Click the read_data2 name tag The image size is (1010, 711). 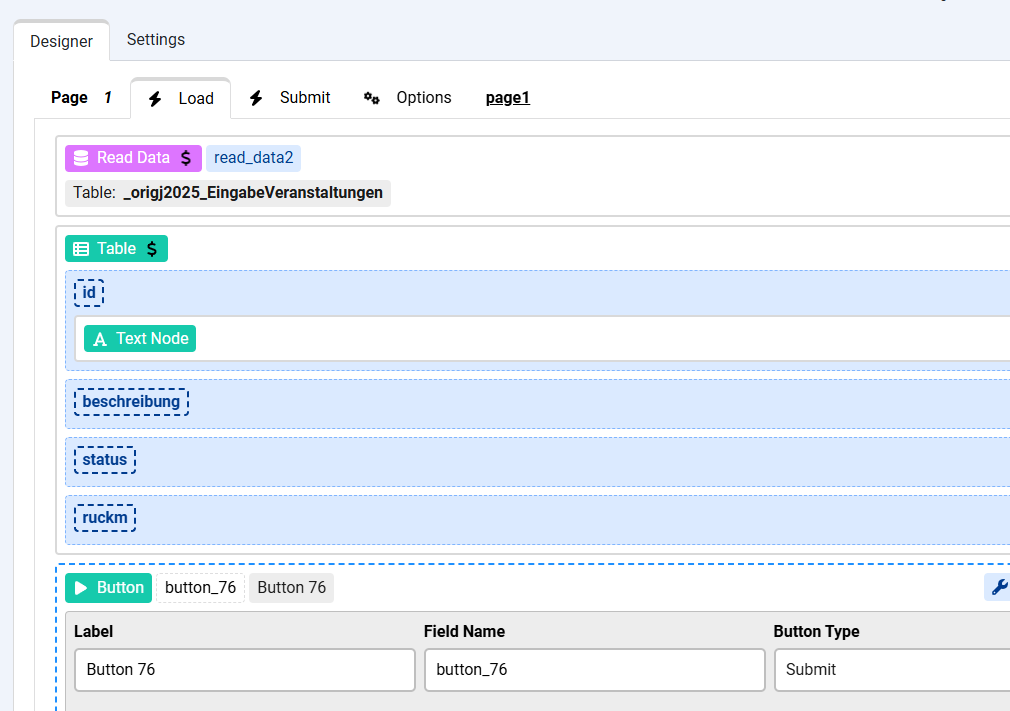(253, 158)
